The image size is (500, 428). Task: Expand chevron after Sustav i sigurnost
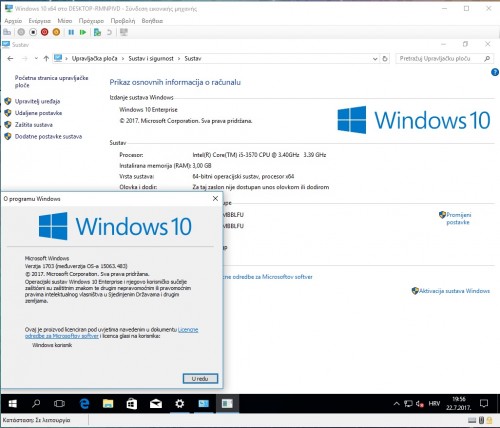click(x=179, y=59)
